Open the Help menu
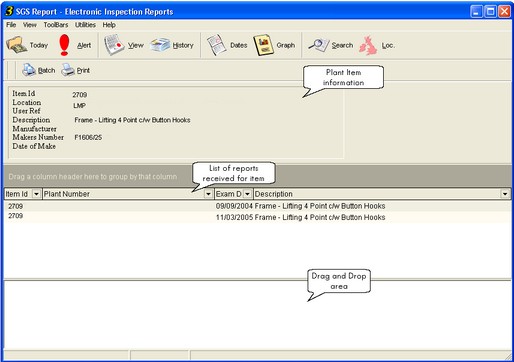Image resolution: width=514 pixels, height=362 pixels. click(109, 25)
